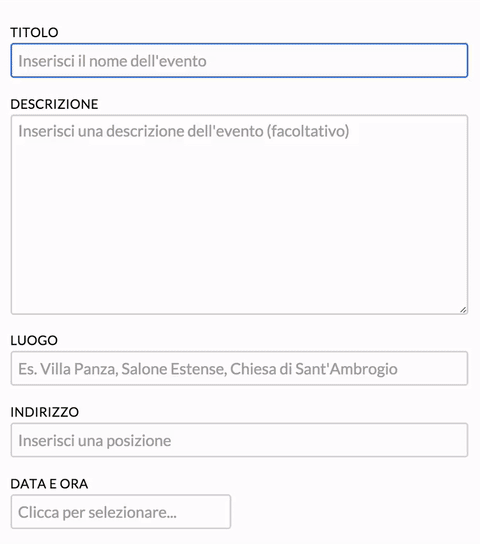This screenshot has height=544, width=480.
Task: Click the LUOGO field label
Action: pos(34,340)
